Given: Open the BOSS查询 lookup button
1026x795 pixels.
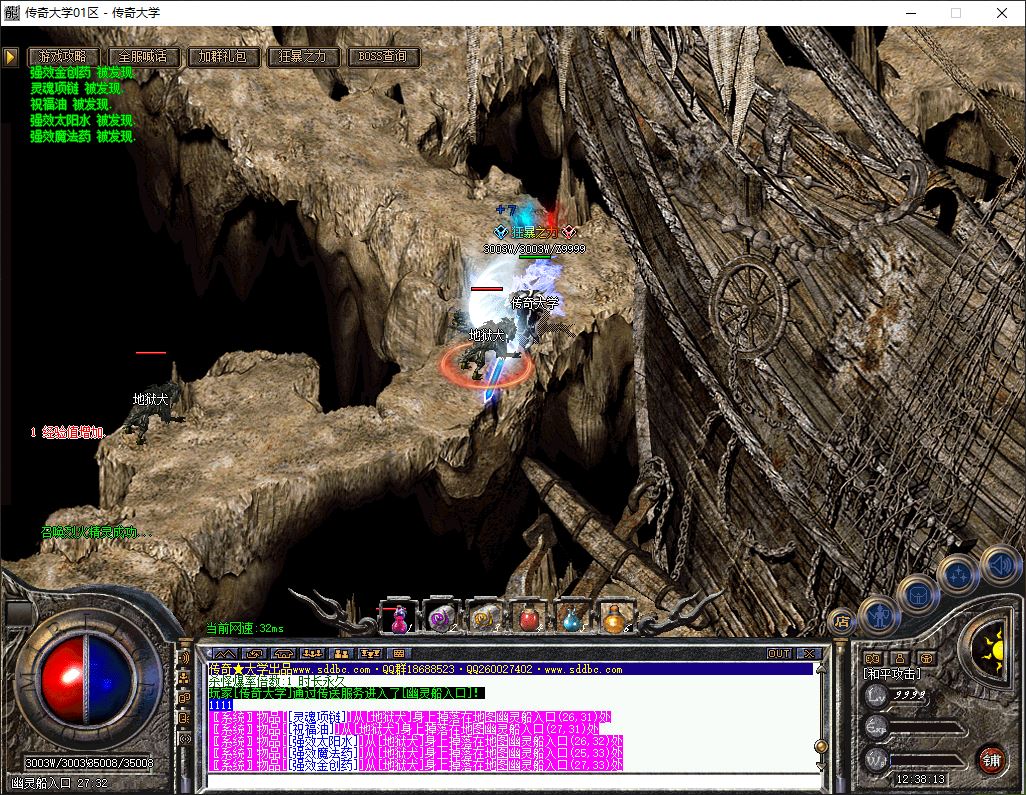Looking at the screenshot, I should click(x=383, y=57).
